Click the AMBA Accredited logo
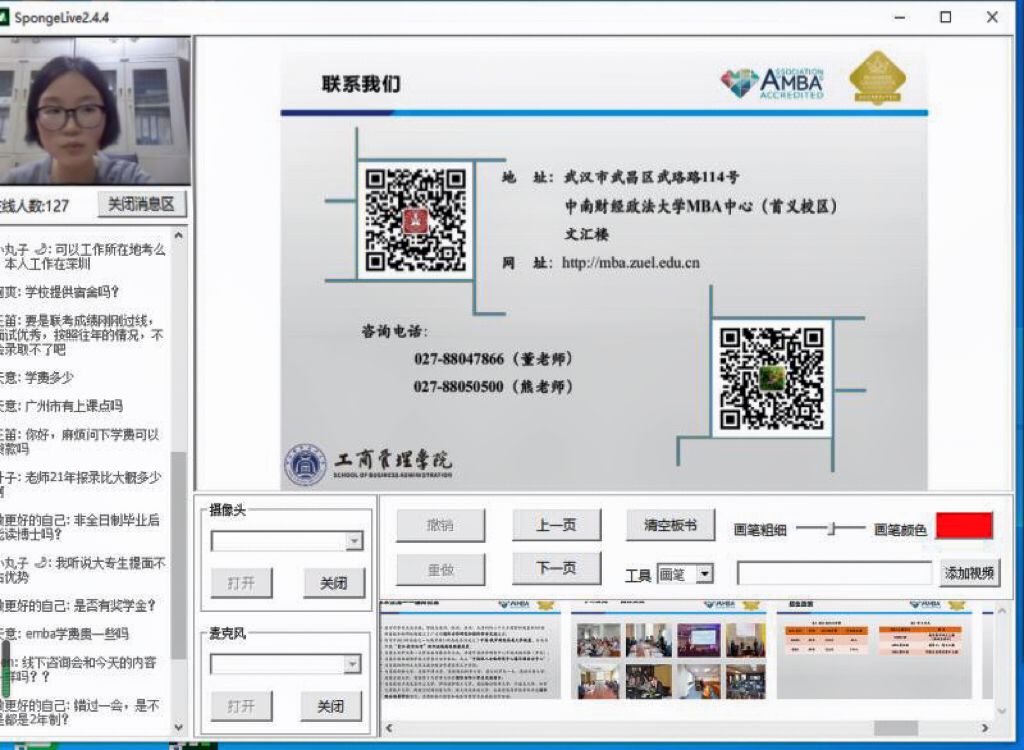1024x750 pixels. tap(773, 83)
